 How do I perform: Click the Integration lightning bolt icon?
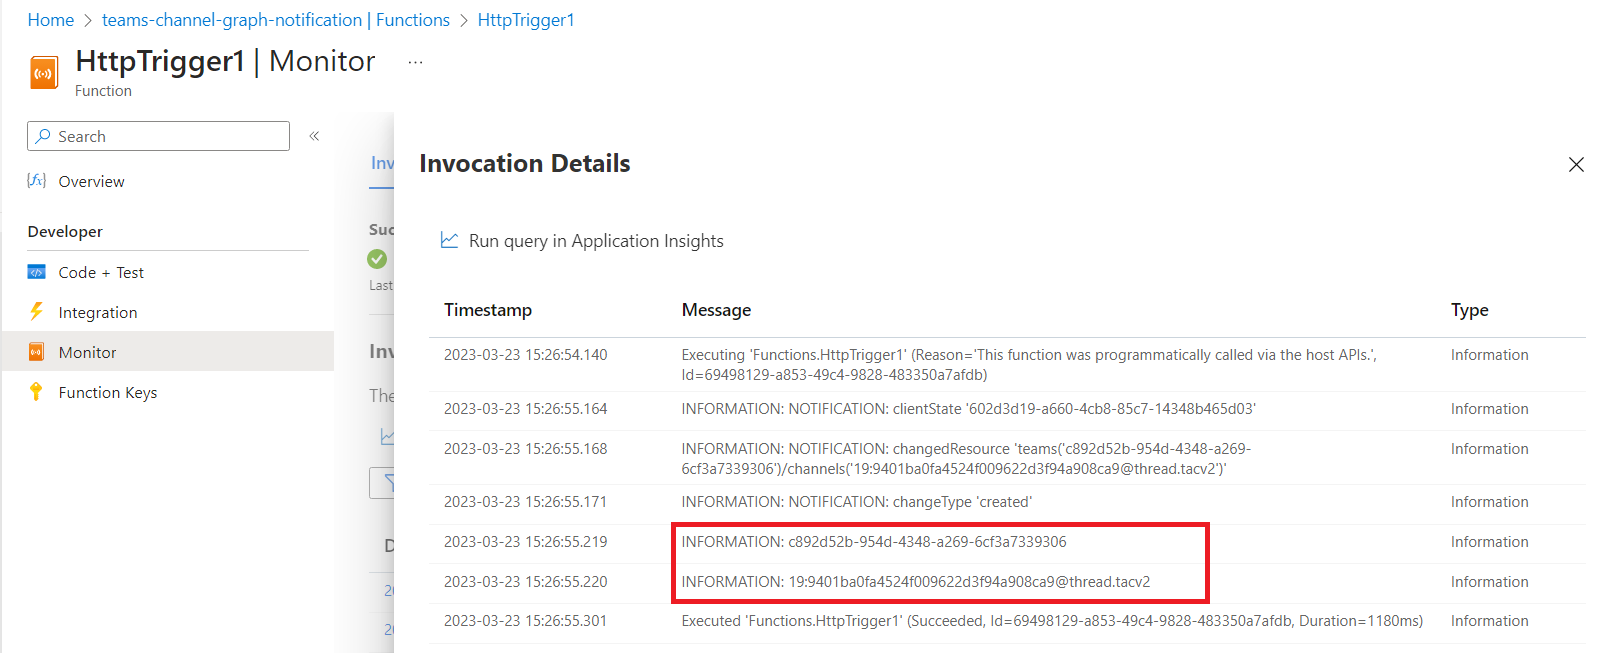tap(37, 312)
